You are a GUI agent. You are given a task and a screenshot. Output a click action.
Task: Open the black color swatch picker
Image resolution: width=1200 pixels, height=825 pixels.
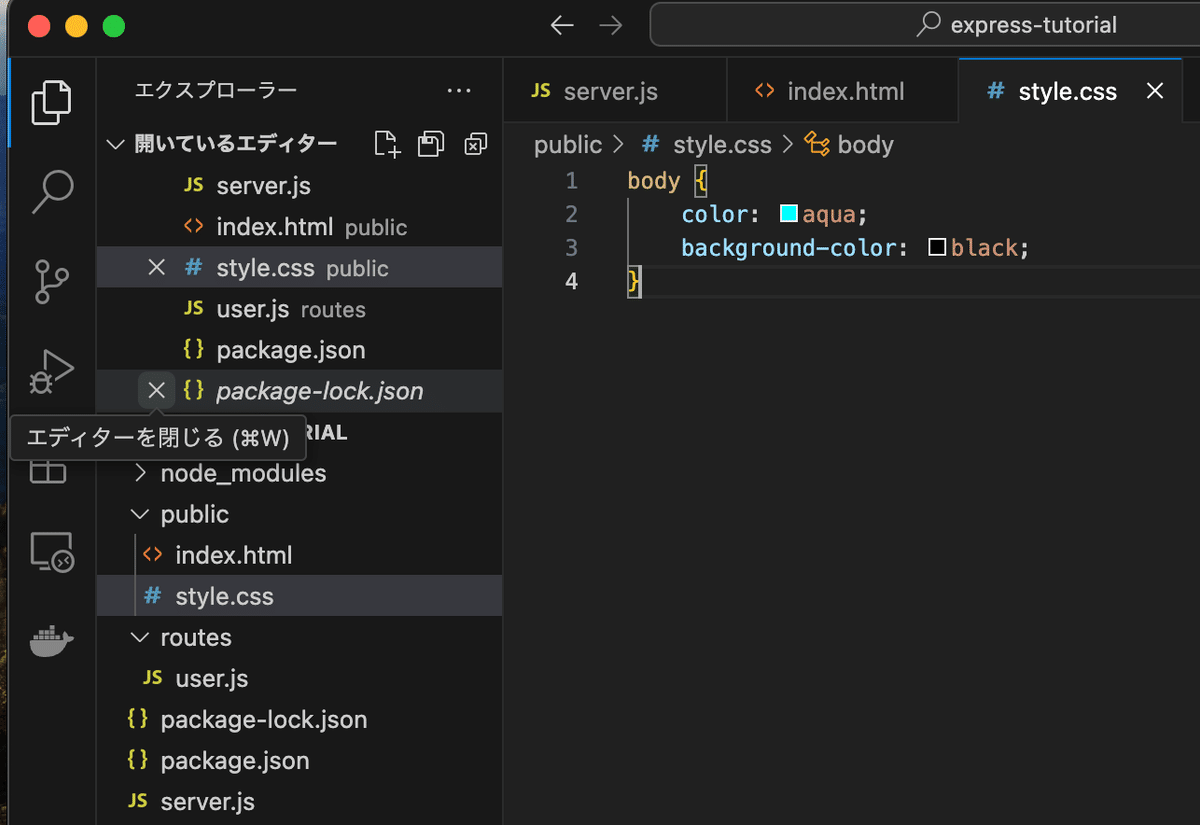tap(937, 247)
